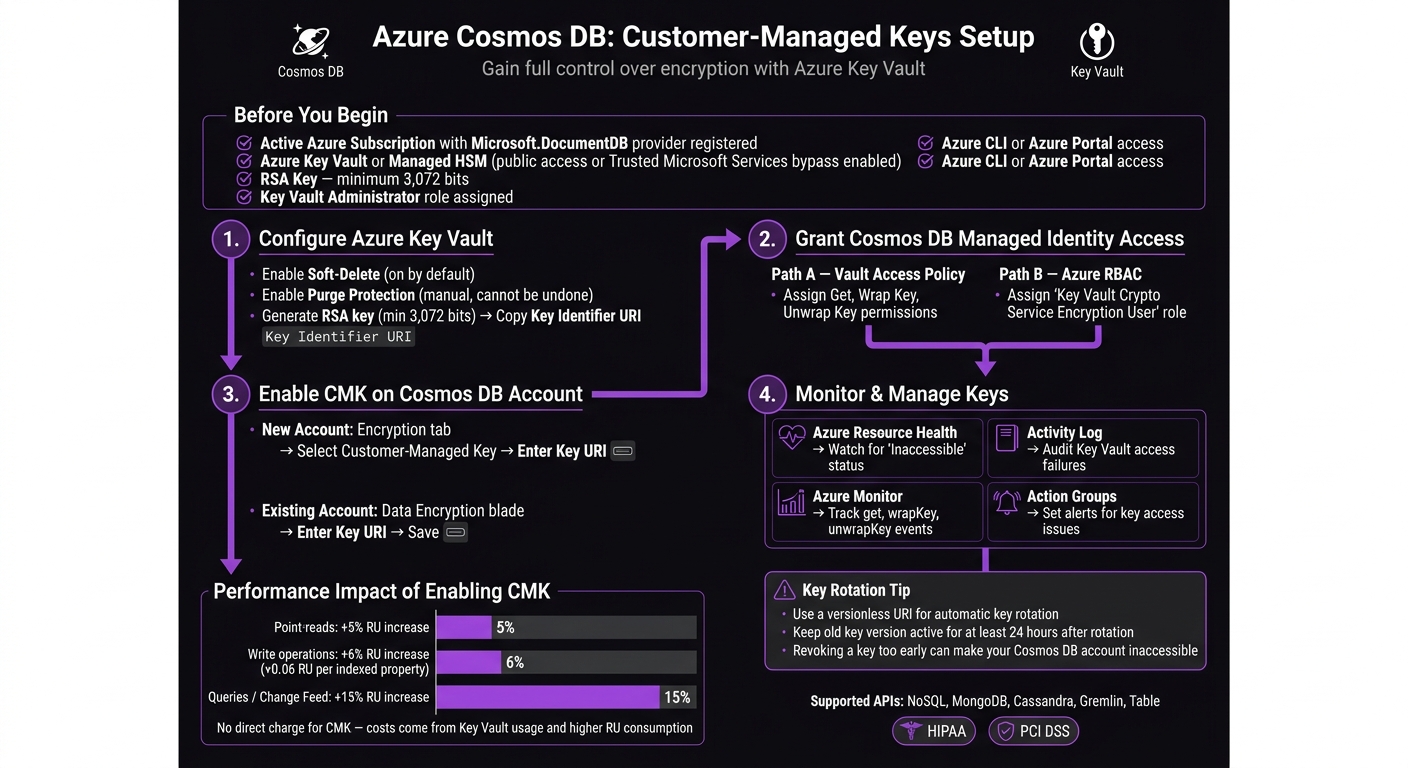The image size is (1408, 768).
Task: Click the 'Performance Impact of Enabling CMK' heading
Action: pos(382,591)
